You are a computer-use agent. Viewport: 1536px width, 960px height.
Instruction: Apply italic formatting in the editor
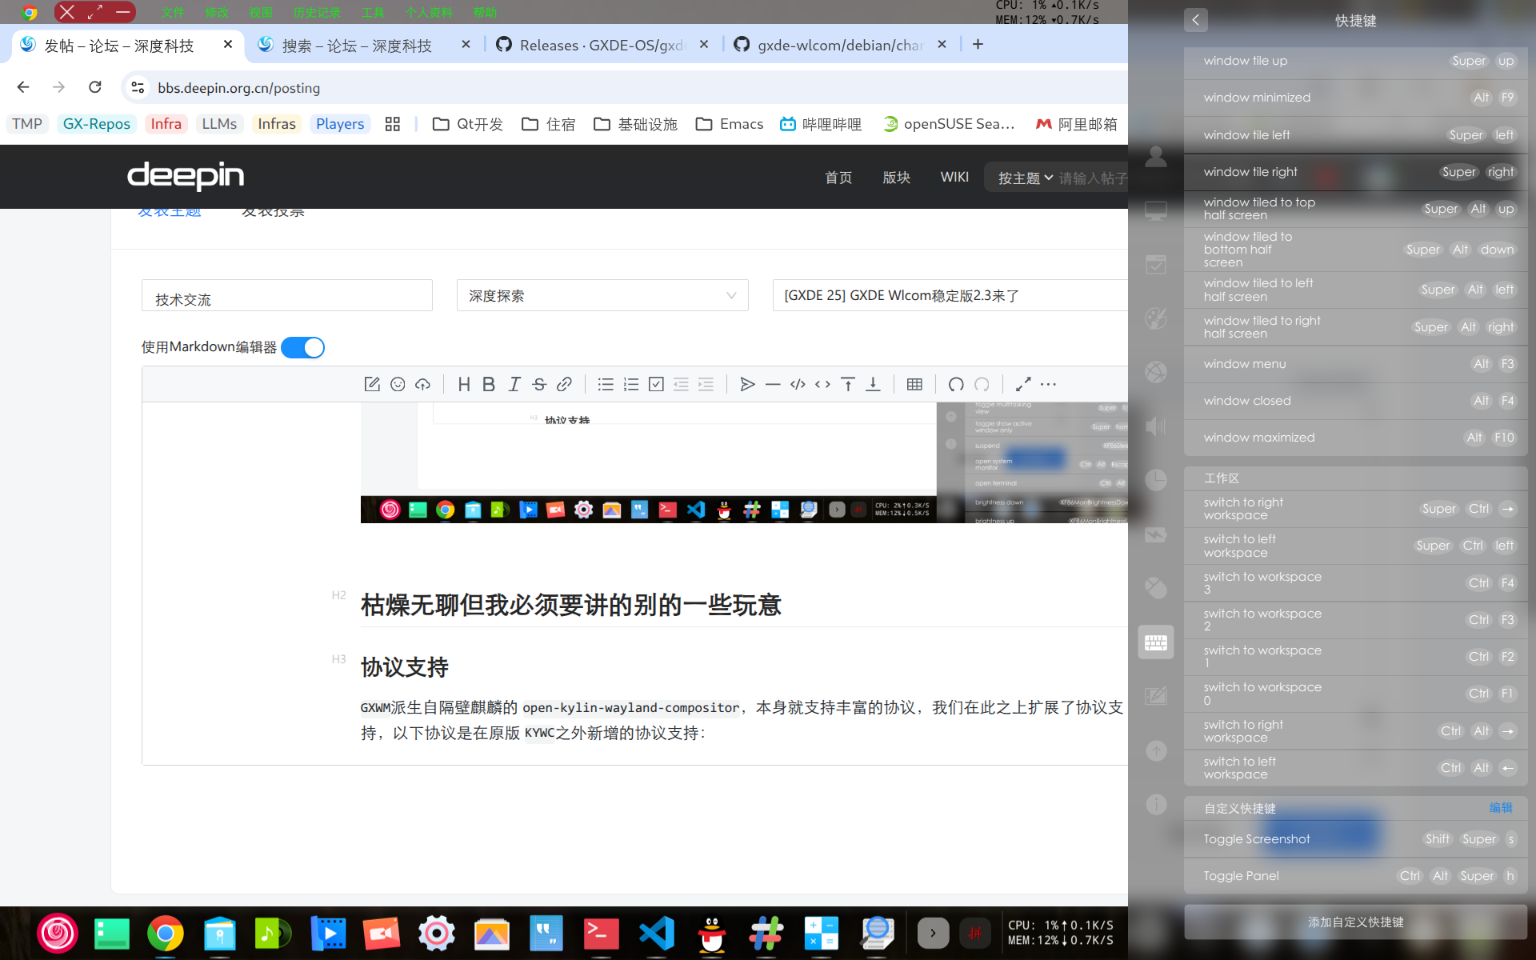[514, 384]
